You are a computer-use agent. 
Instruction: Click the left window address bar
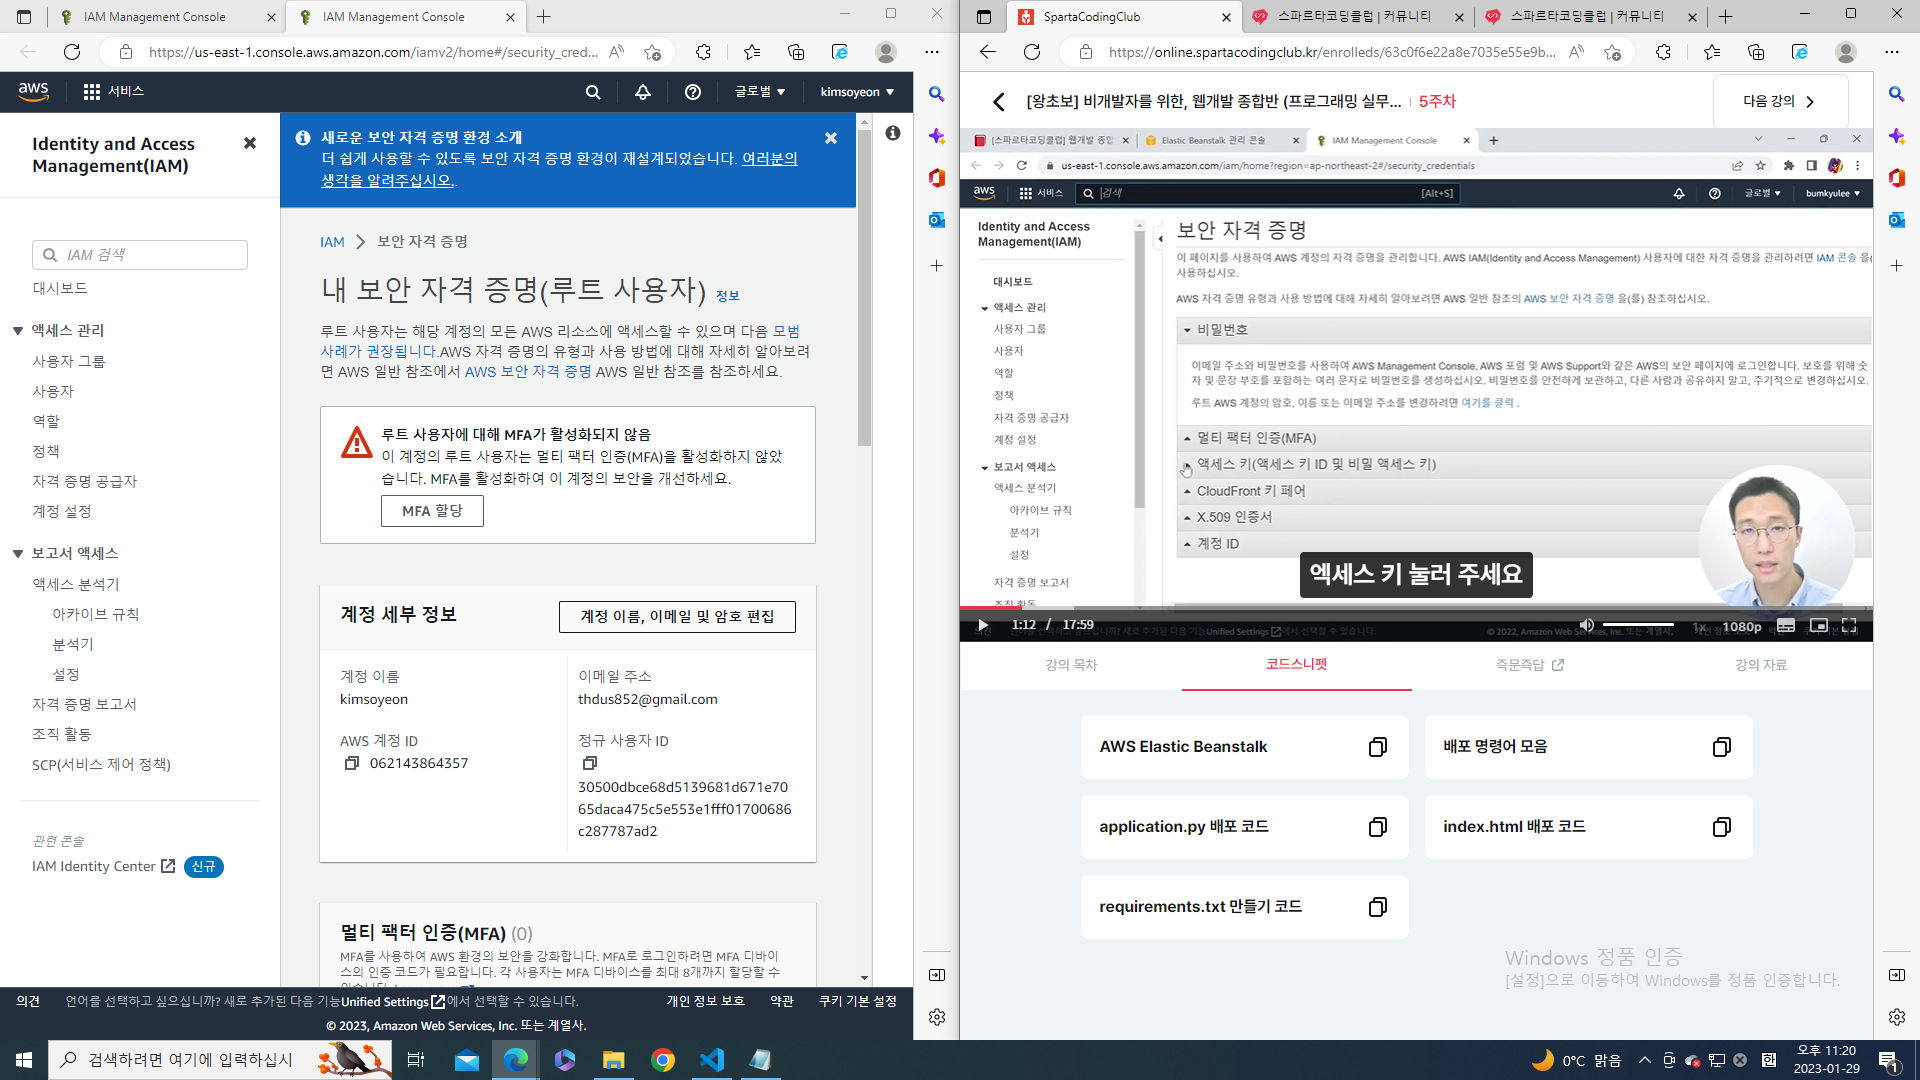pyautogui.click(x=372, y=52)
